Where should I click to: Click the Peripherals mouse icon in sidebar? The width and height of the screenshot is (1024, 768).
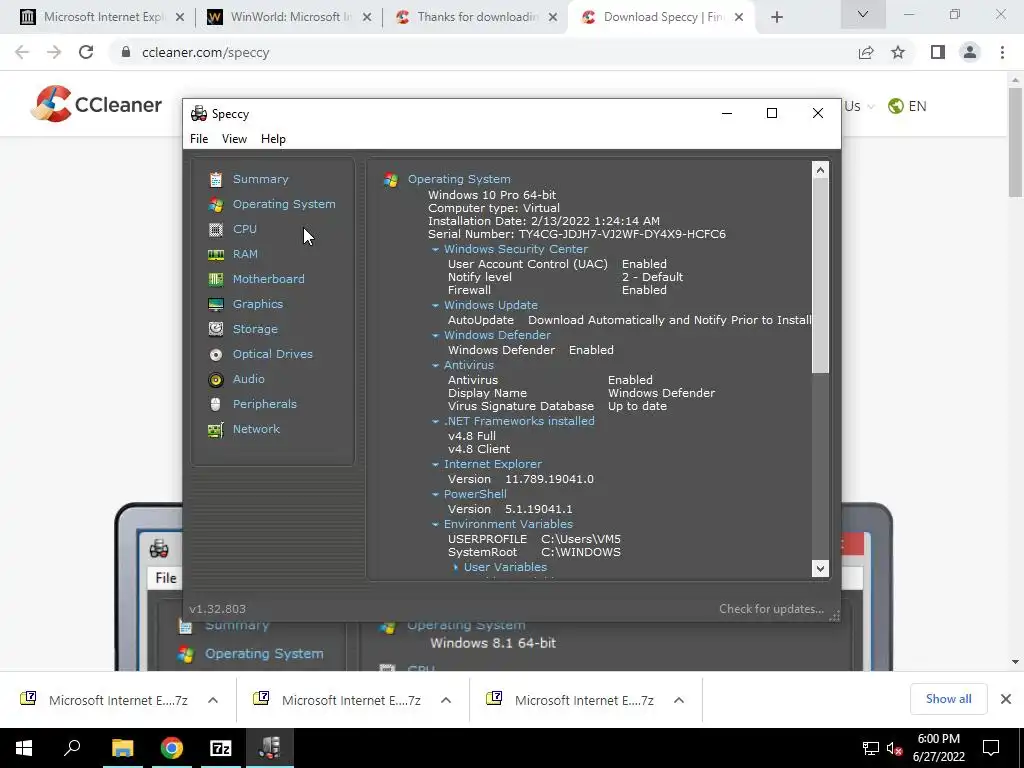(x=216, y=404)
